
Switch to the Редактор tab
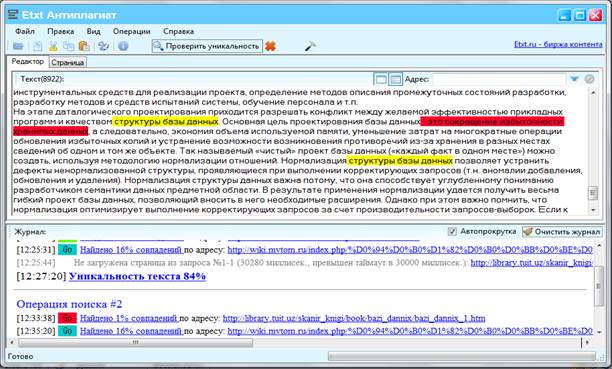(x=28, y=62)
